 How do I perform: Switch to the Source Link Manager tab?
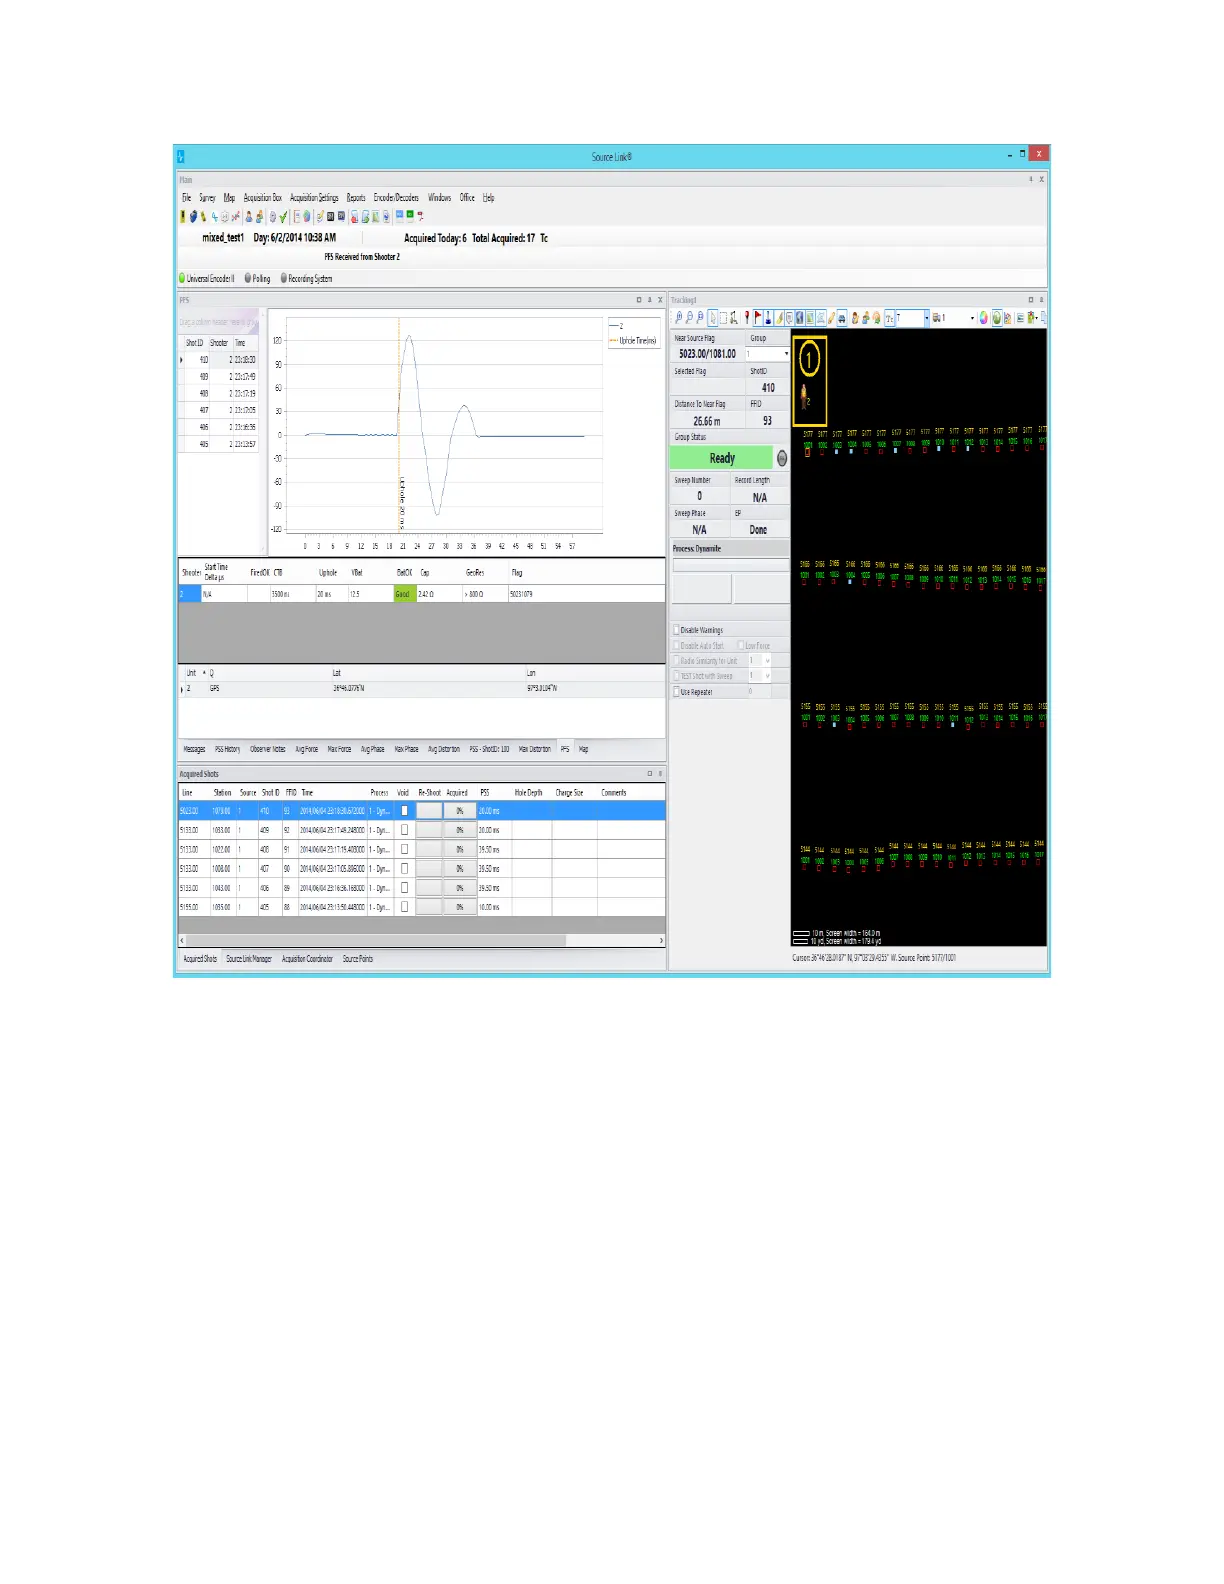(249, 959)
